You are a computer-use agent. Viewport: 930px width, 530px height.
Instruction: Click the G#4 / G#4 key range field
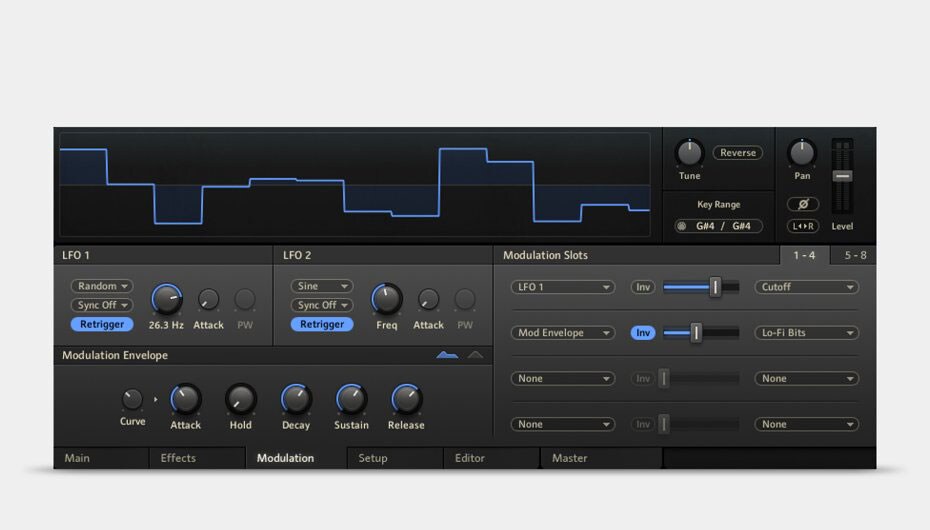point(718,226)
